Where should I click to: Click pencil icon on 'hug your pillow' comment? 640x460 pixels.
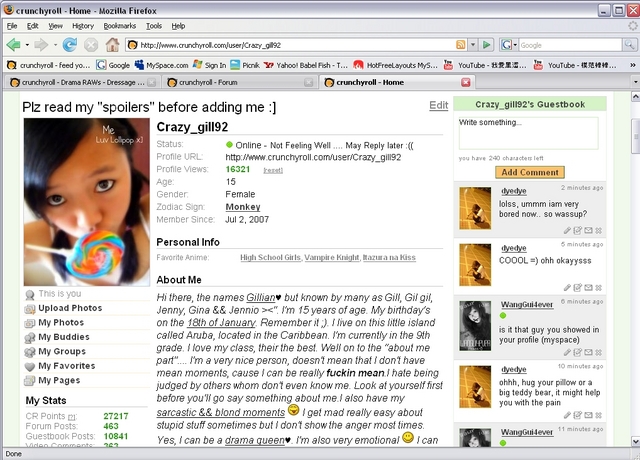tap(567, 415)
